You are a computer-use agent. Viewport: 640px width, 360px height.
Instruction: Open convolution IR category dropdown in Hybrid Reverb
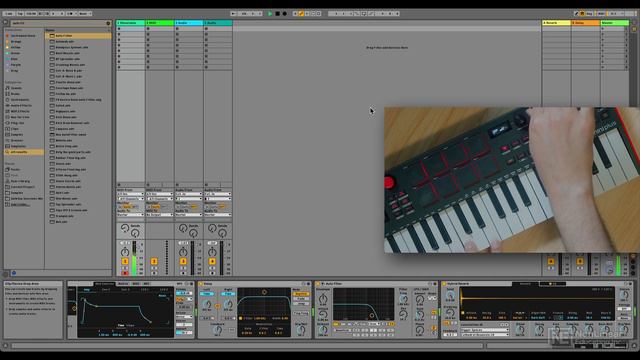[x=484, y=330]
